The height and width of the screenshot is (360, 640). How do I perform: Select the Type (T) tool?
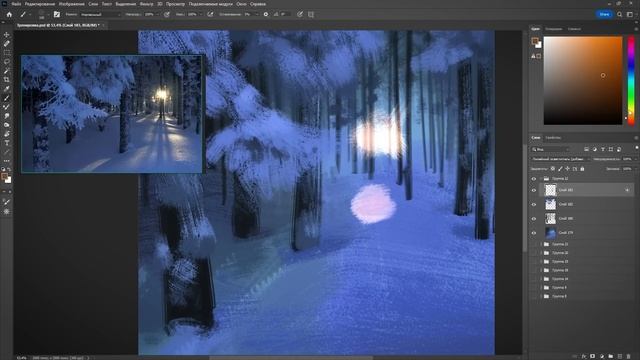[7, 143]
